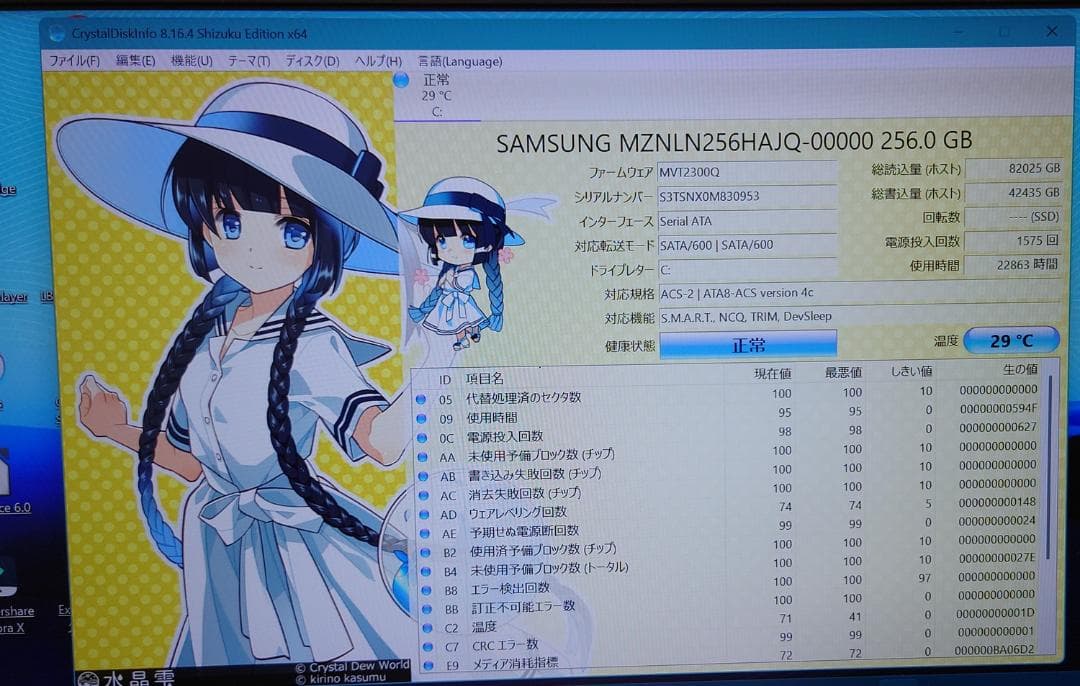Open the 言語(Language) selection menu
The width and height of the screenshot is (1080, 686).
point(460,61)
